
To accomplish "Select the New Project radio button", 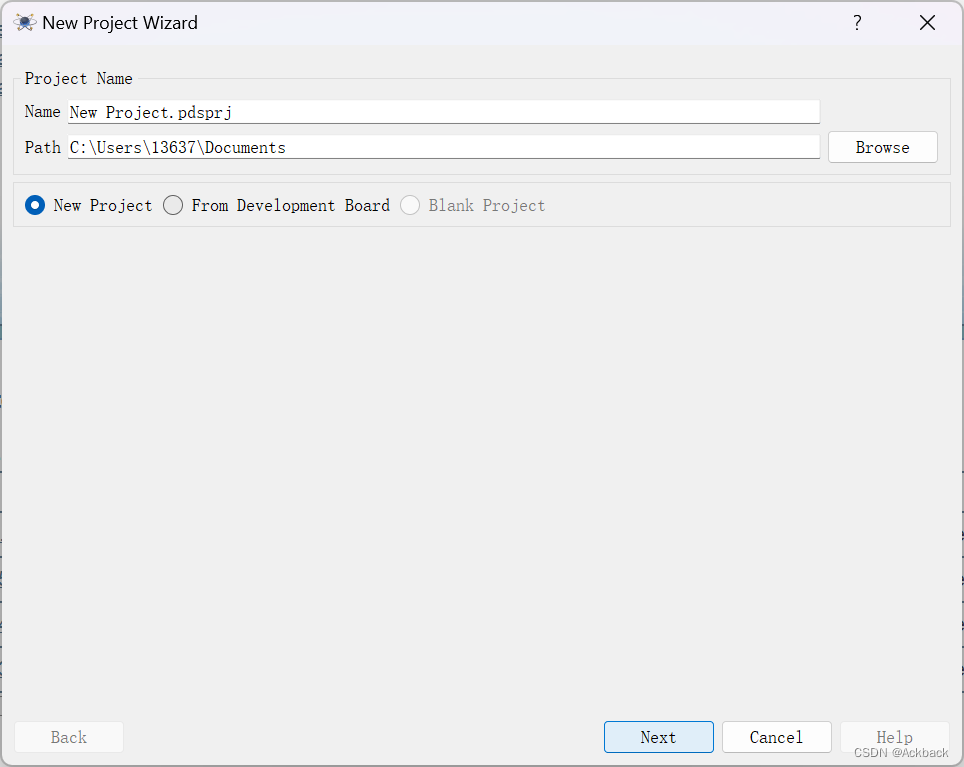I will (35, 205).
